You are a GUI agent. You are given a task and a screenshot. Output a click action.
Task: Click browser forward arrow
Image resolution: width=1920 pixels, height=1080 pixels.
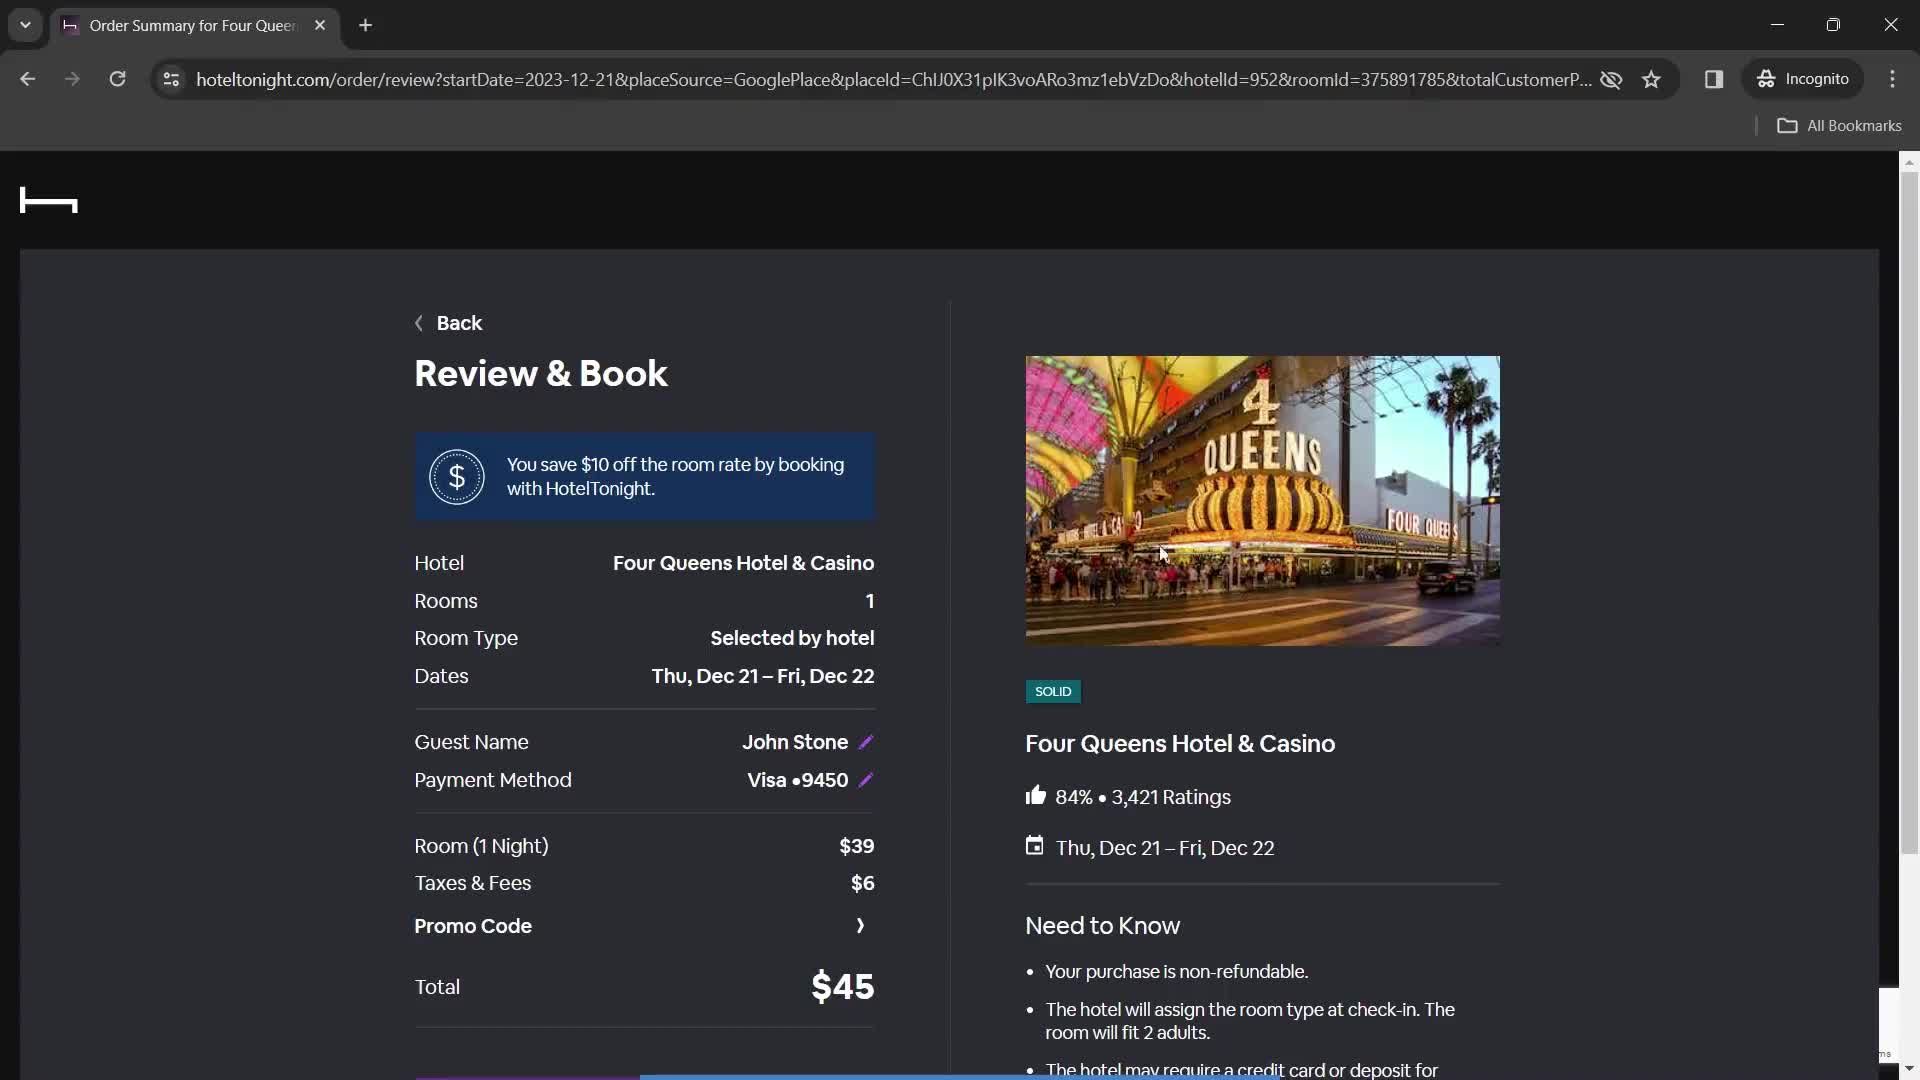click(72, 79)
